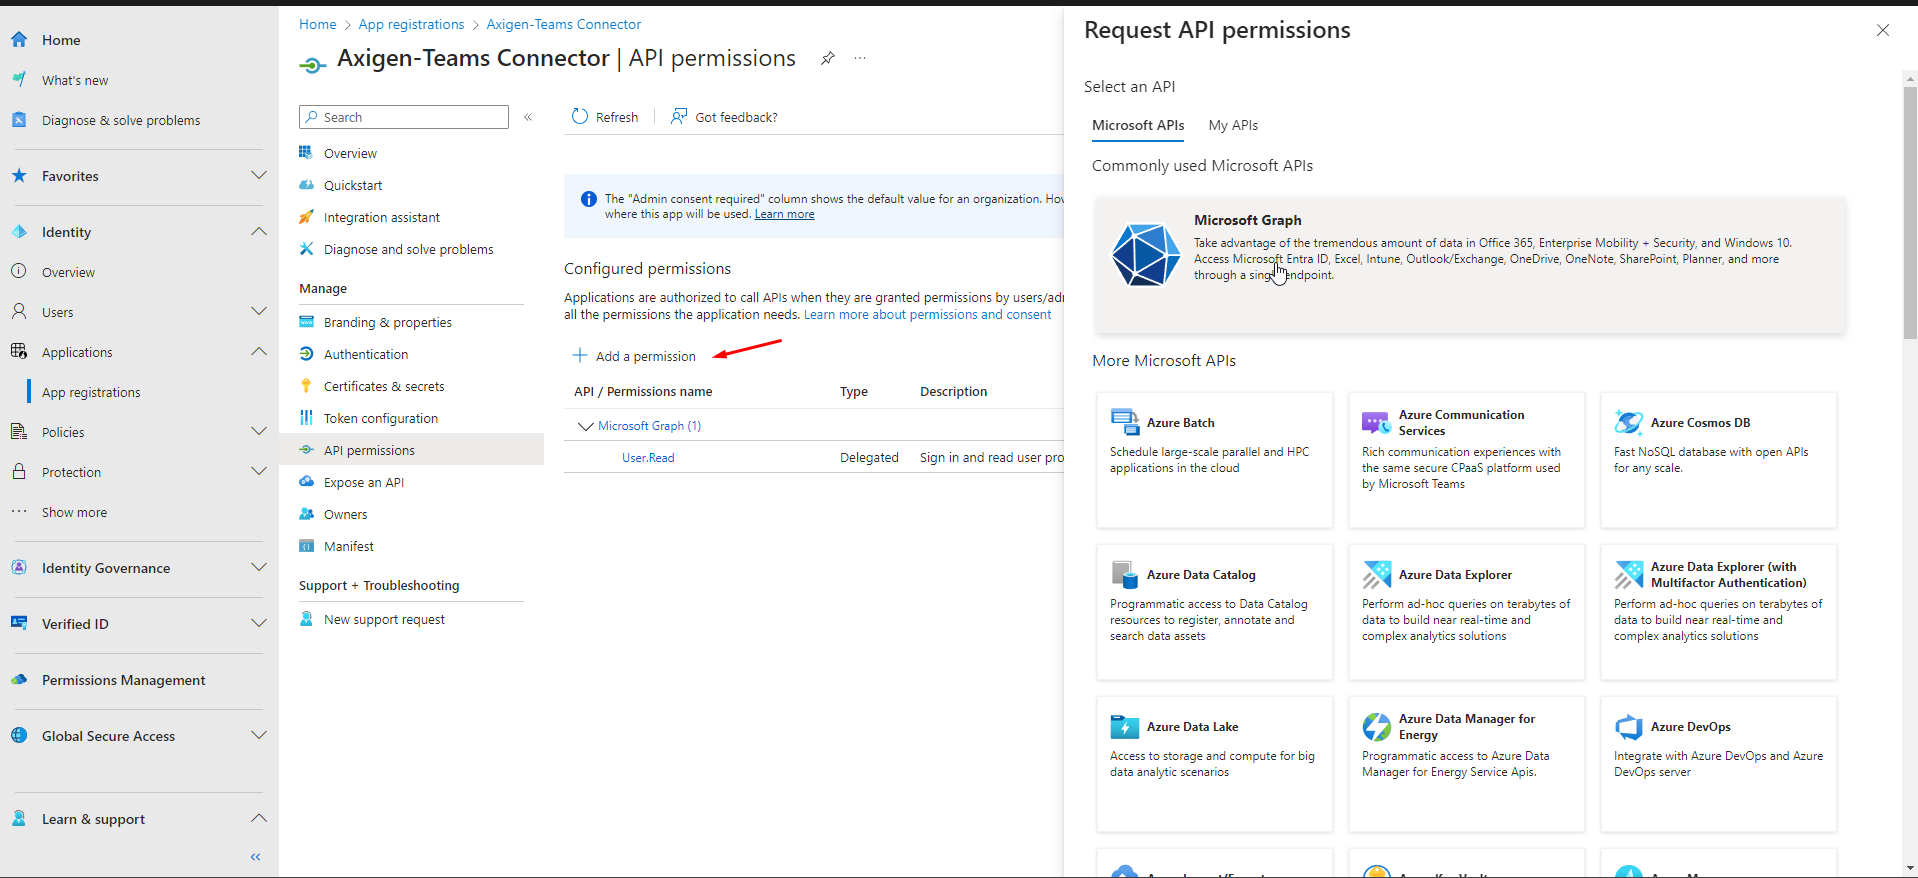Screen dimensions: 1918x878
Task: Expand the Identity Governance menu
Action: [x=259, y=568]
